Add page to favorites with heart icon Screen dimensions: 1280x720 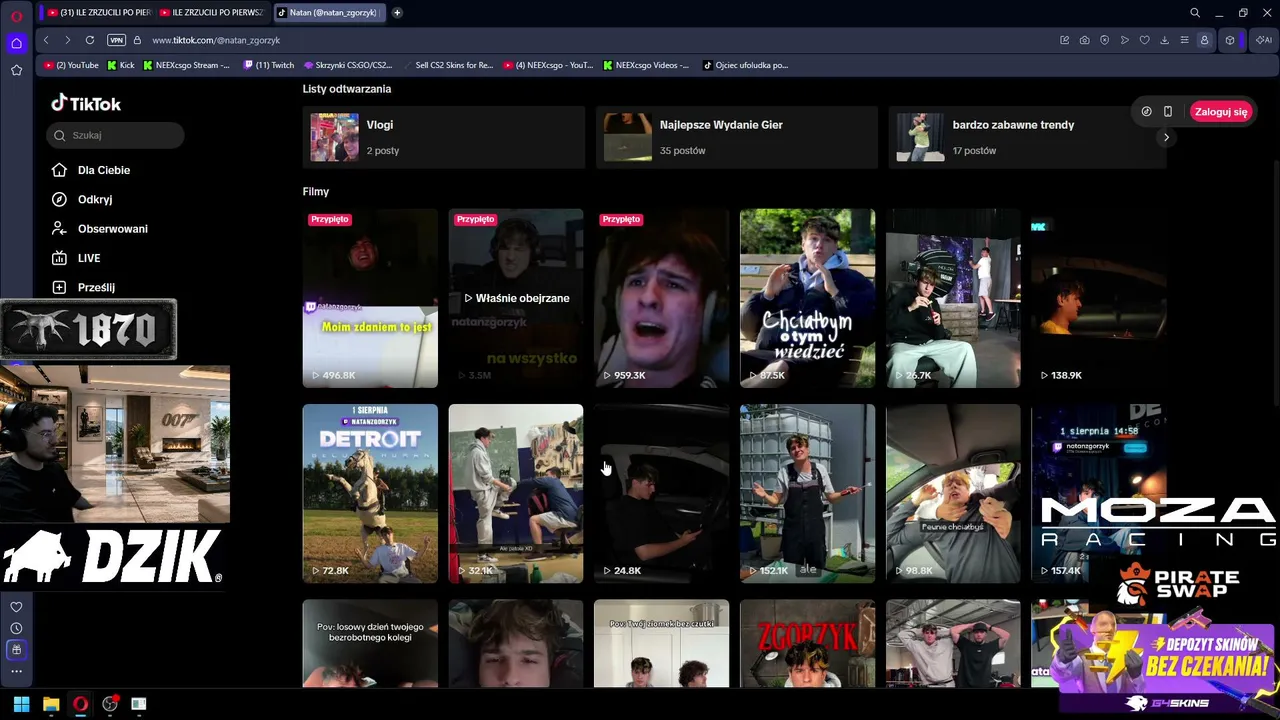1144,40
